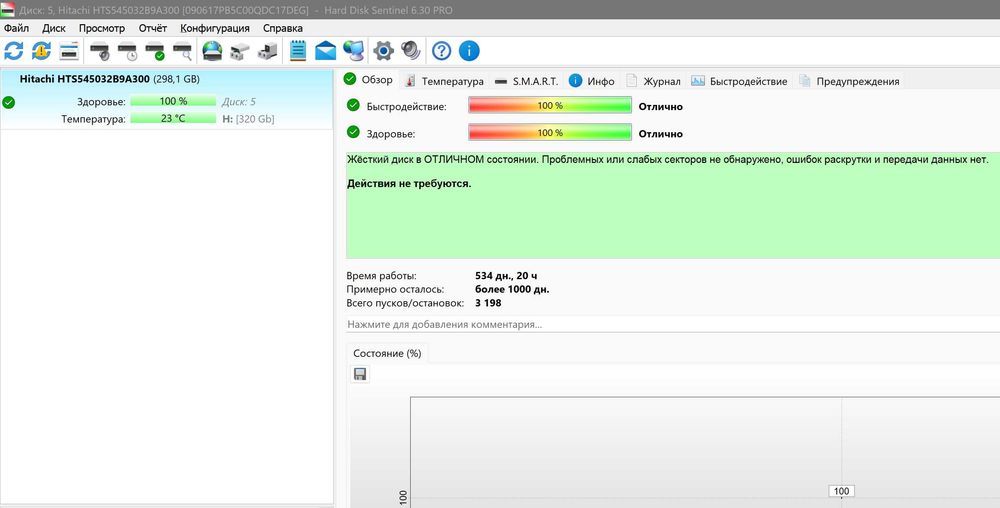Open the blue notepad report icon
This screenshot has height=508, width=1000.
point(298,51)
